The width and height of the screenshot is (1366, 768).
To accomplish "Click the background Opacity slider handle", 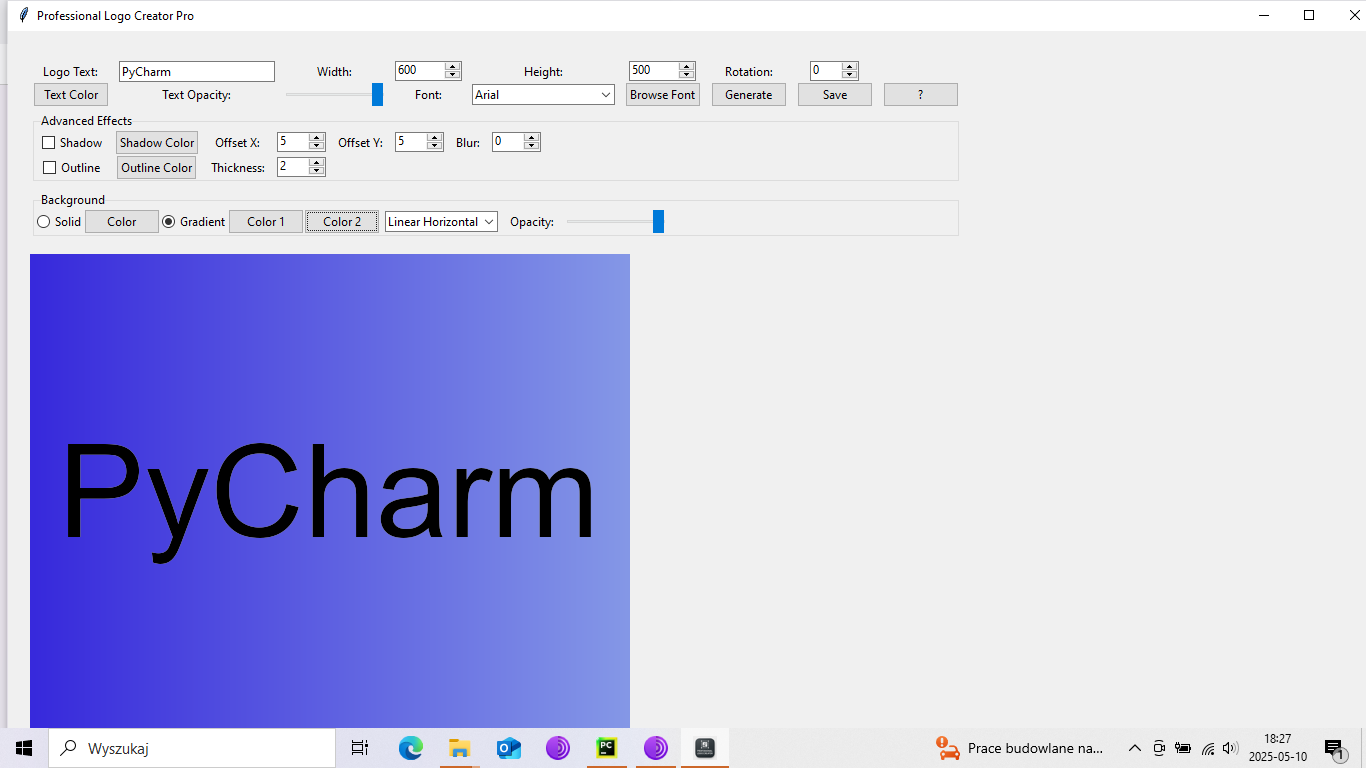I will pos(658,222).
